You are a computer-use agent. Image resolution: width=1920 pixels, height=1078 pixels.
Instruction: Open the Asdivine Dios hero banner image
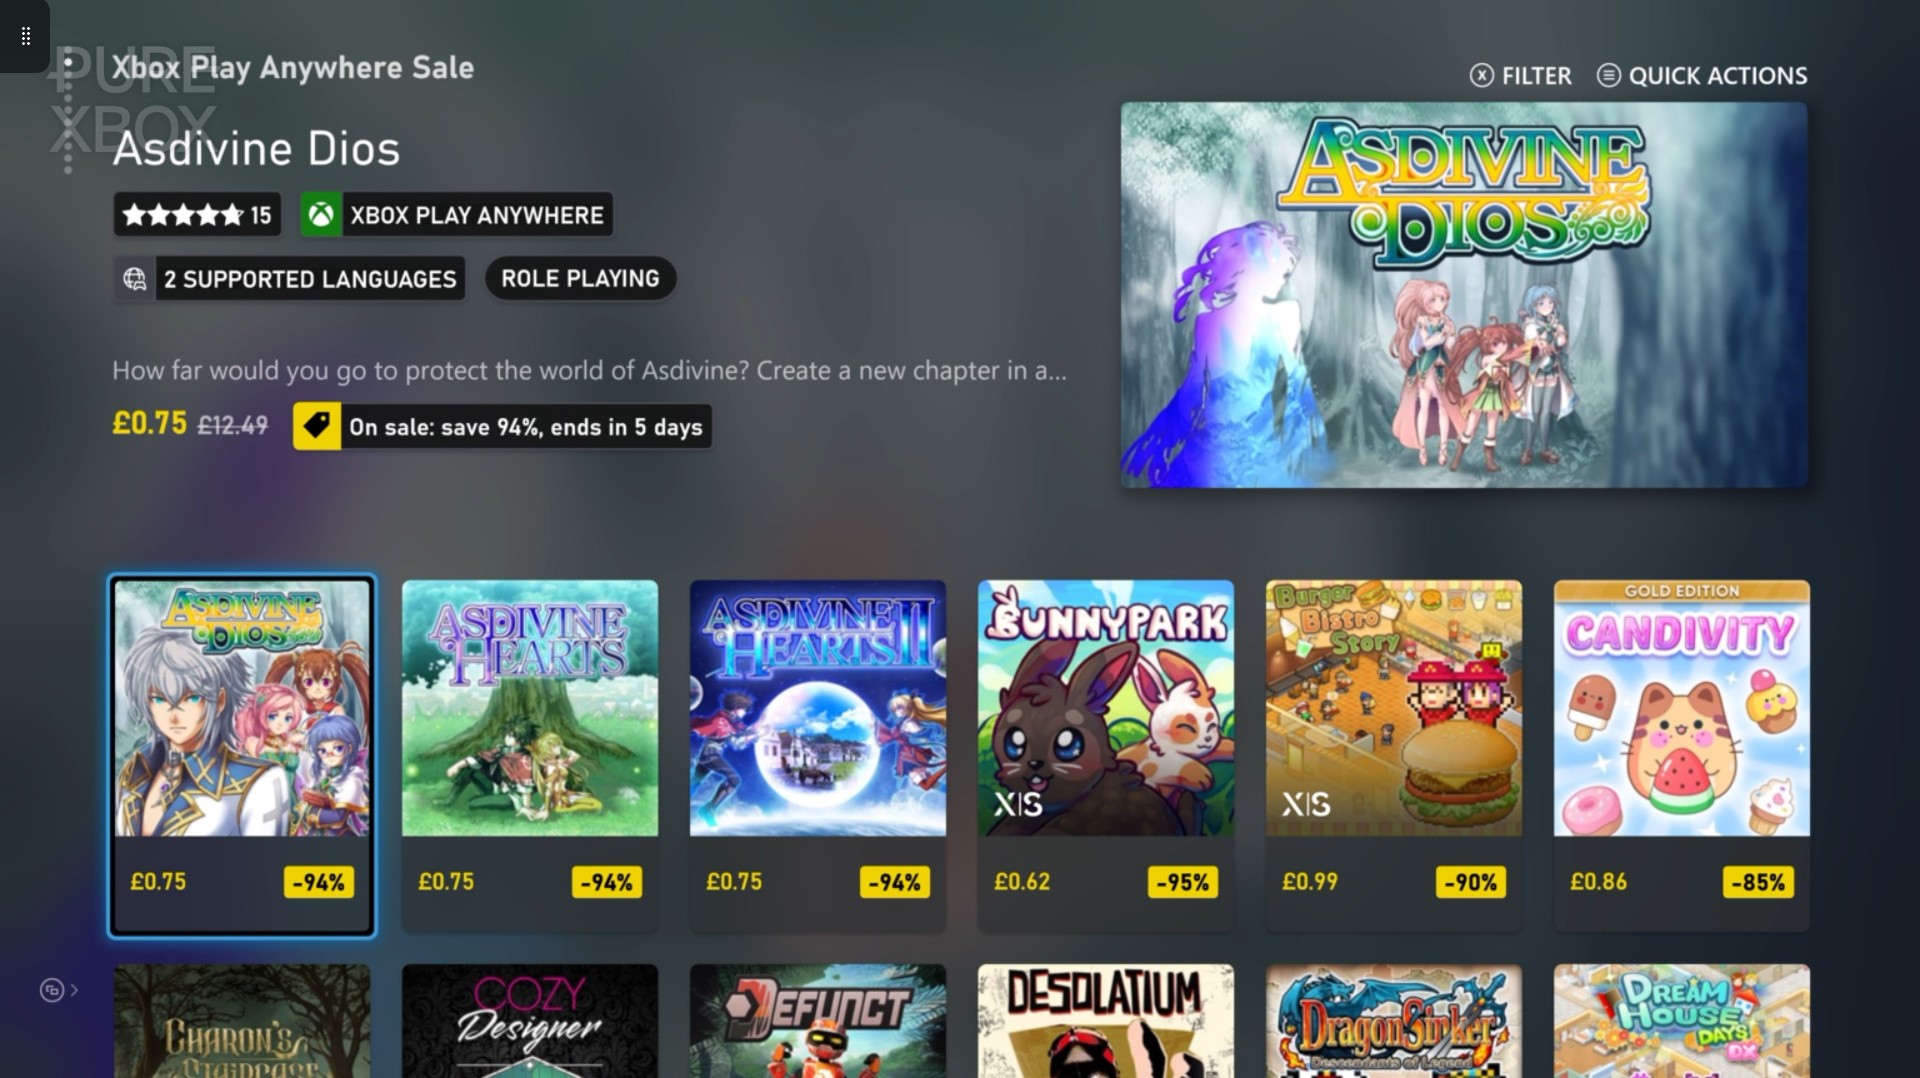click(1464, 295)
